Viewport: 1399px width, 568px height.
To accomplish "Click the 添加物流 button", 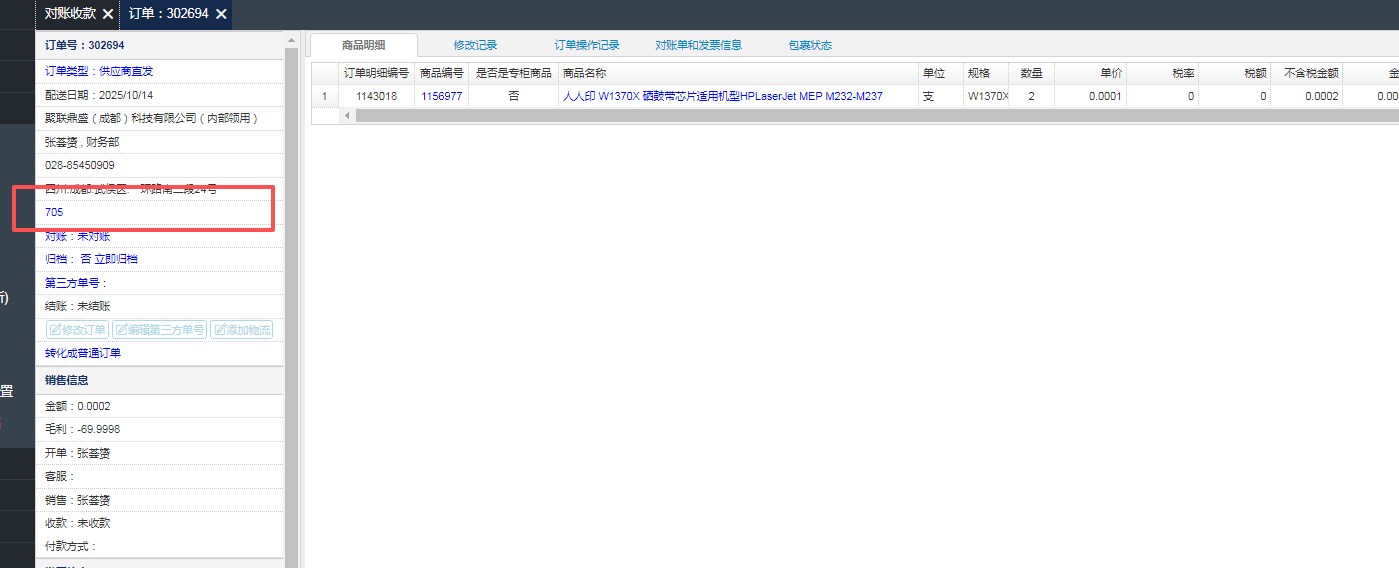I will (x=241, y=330).
